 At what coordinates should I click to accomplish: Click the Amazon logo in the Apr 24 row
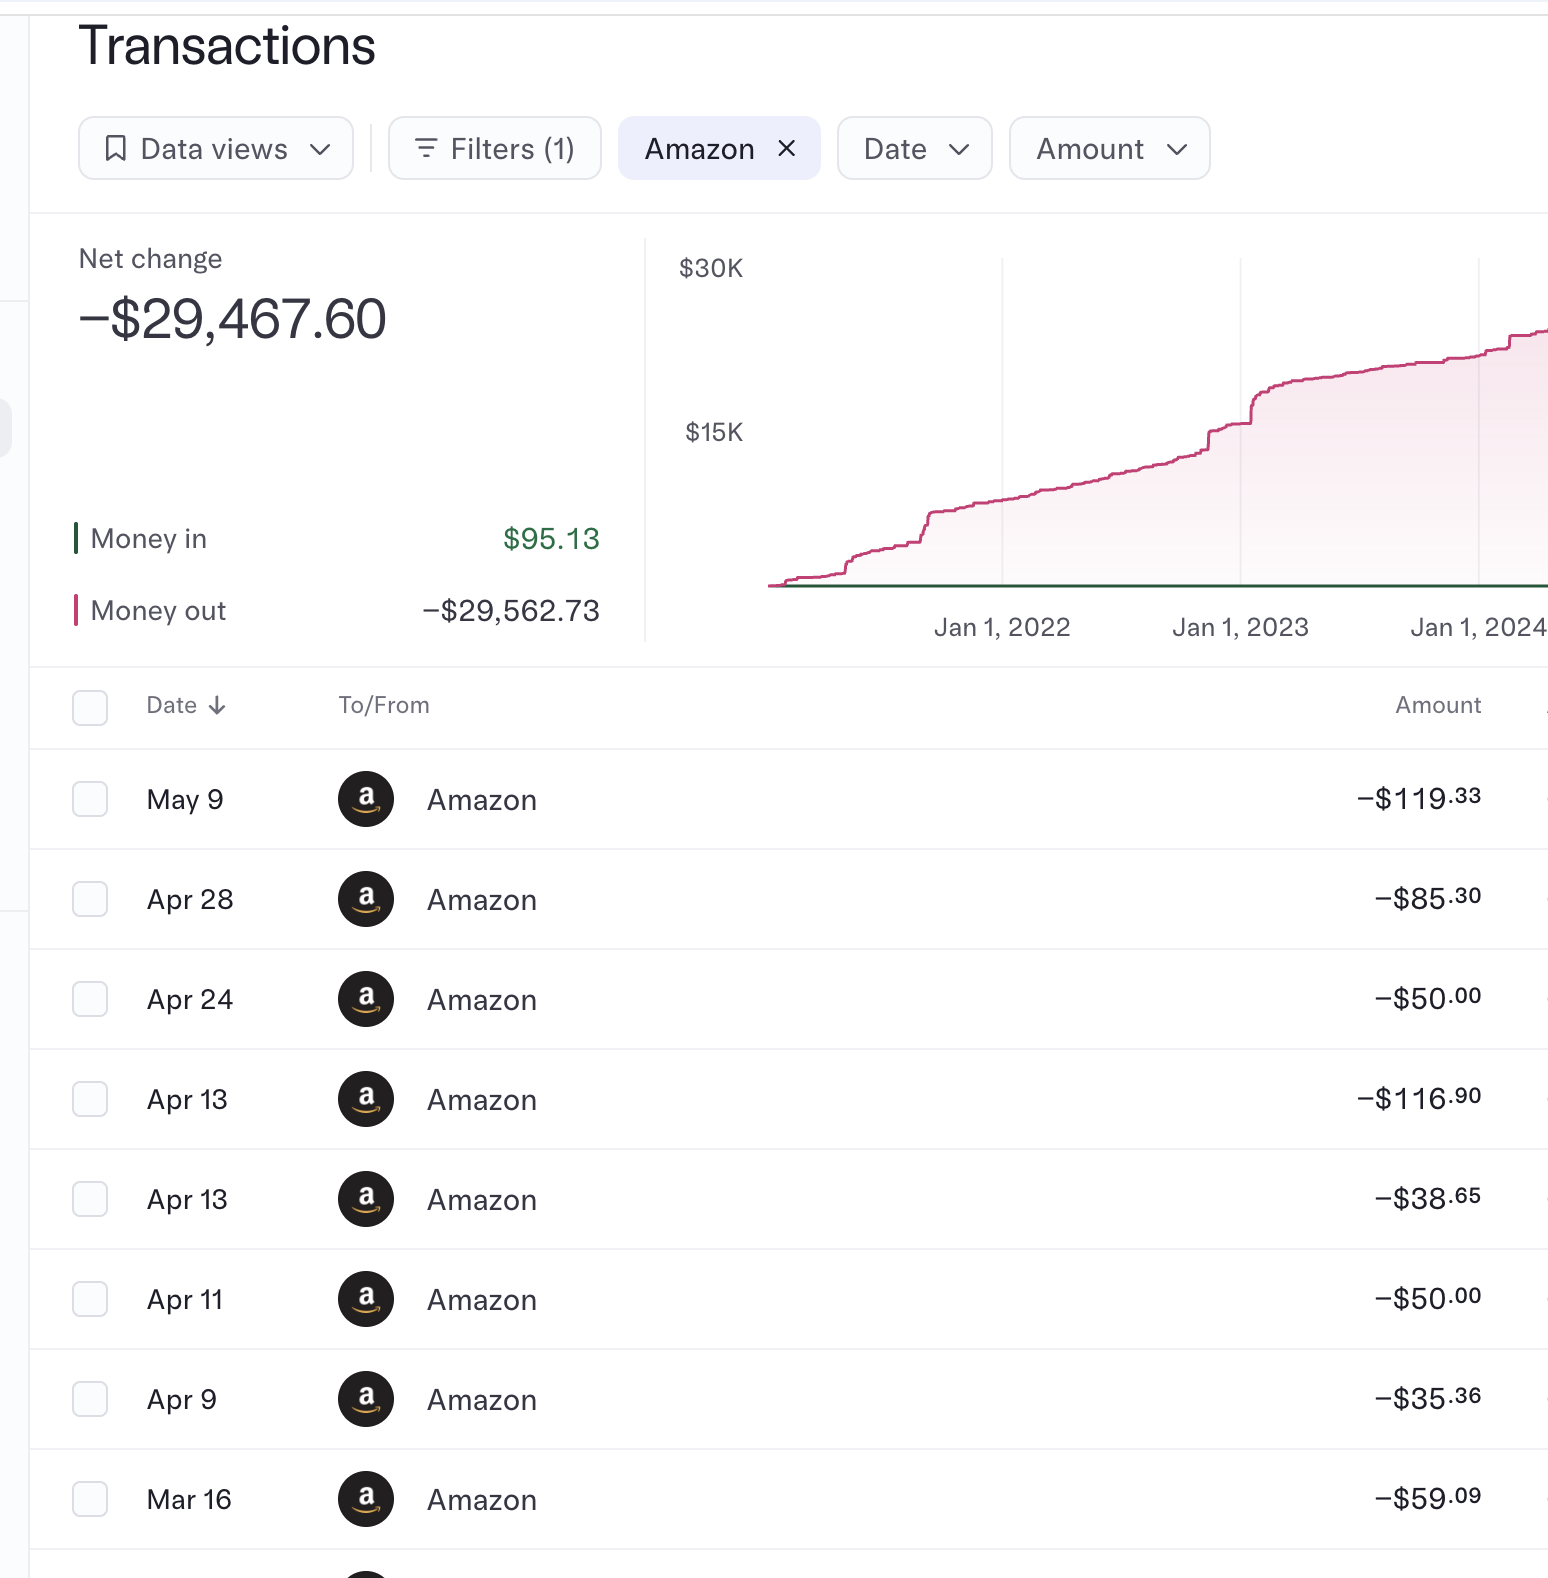click(x=366, y=999)
